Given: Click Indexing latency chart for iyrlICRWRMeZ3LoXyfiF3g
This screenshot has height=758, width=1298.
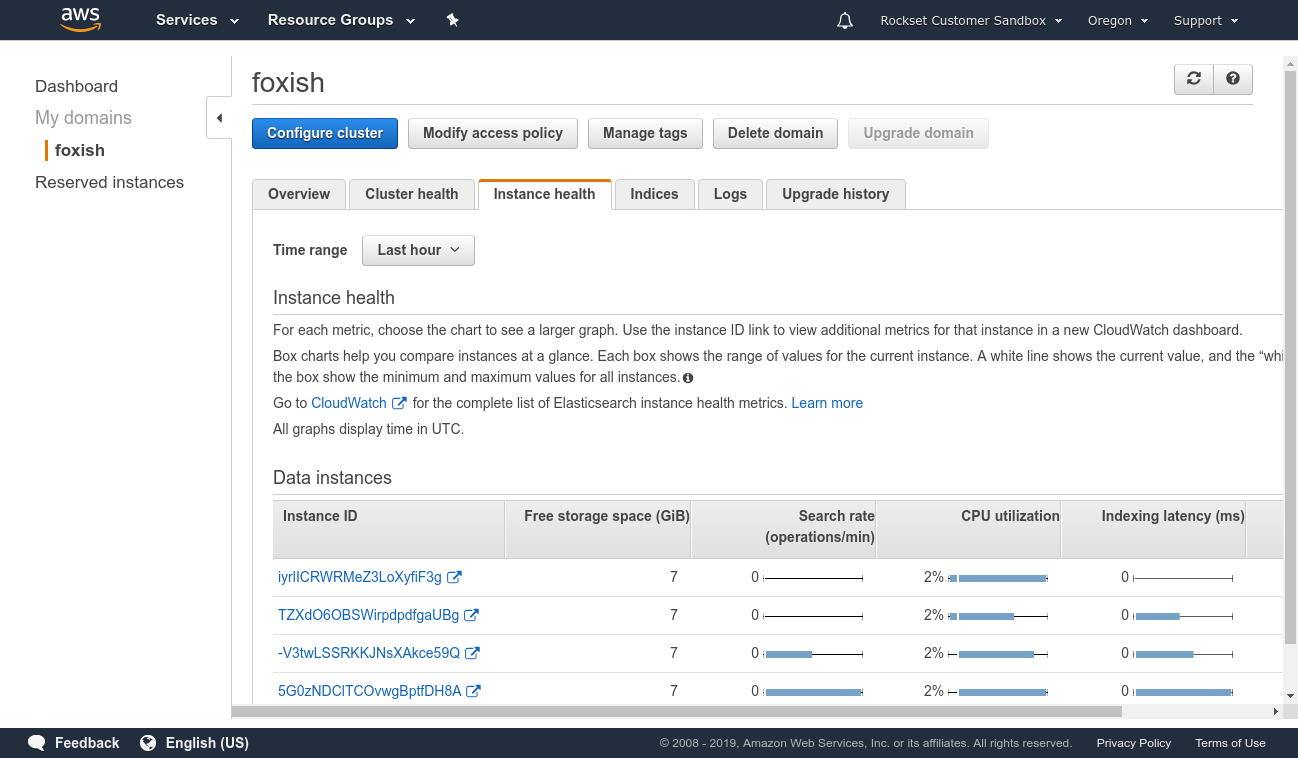Looking at the screenshot, I should [1183, 578].
